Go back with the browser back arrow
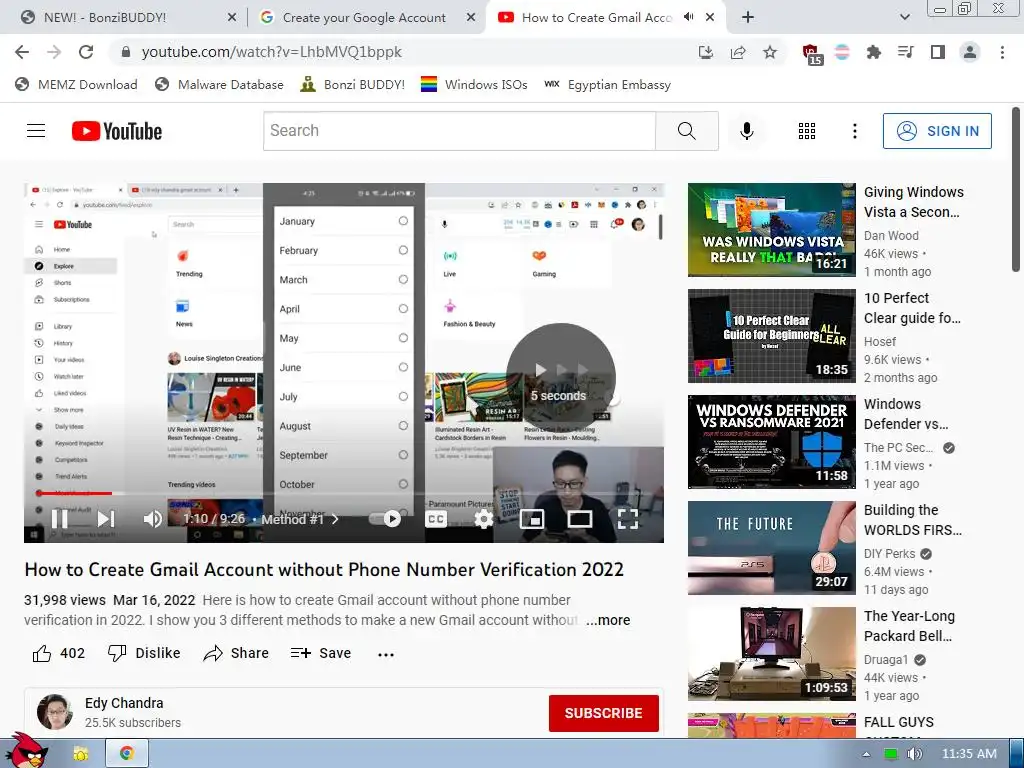 pyautogui.click(x=22, y=52)
